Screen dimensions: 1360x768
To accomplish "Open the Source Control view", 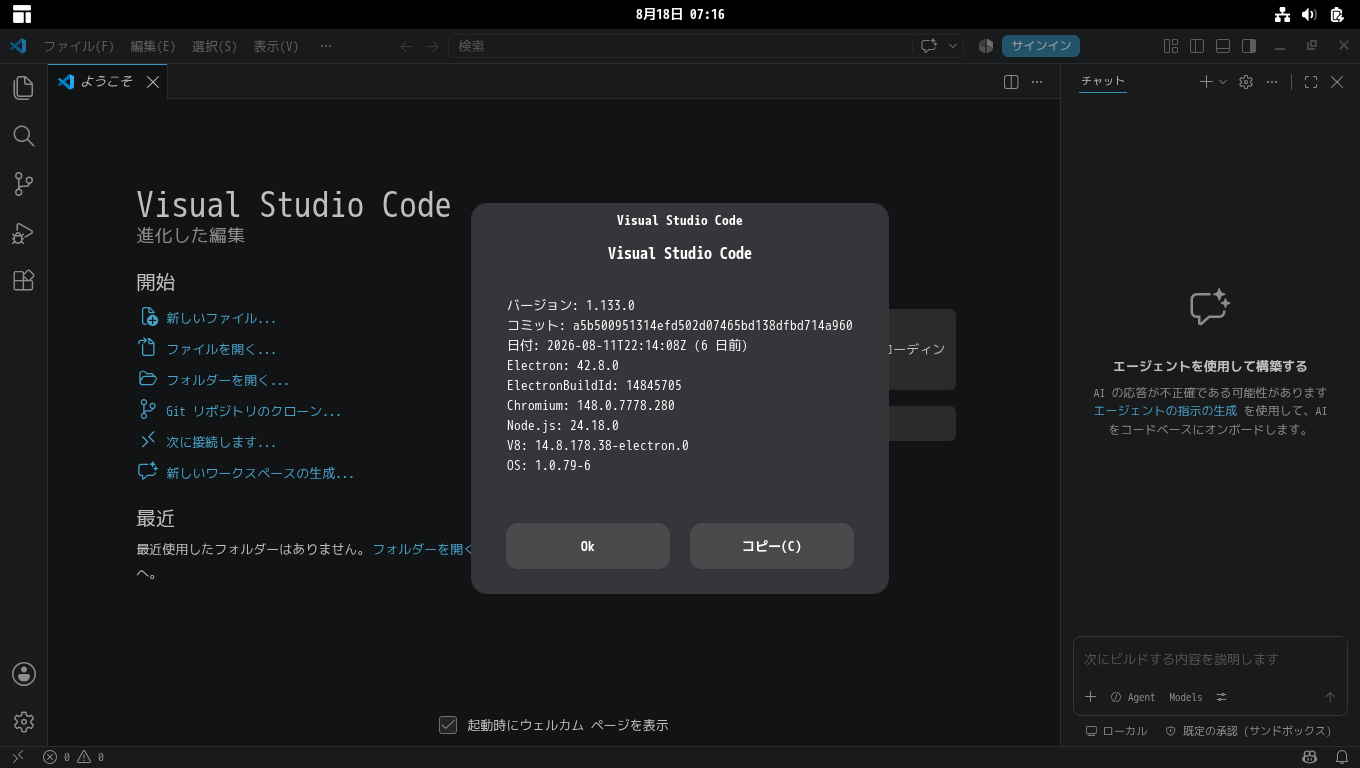I will (24, 184).
